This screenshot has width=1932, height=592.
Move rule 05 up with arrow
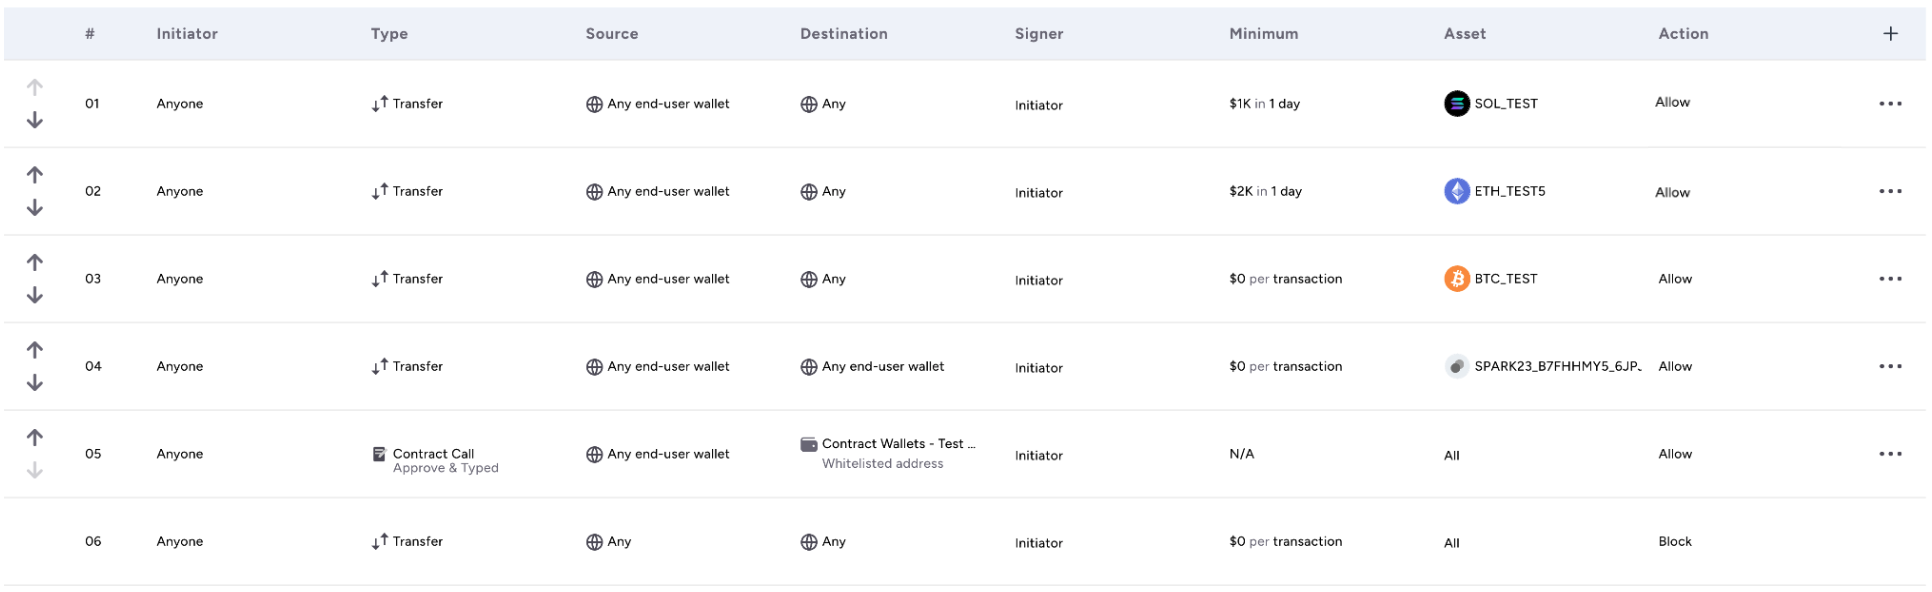(35, 438)
